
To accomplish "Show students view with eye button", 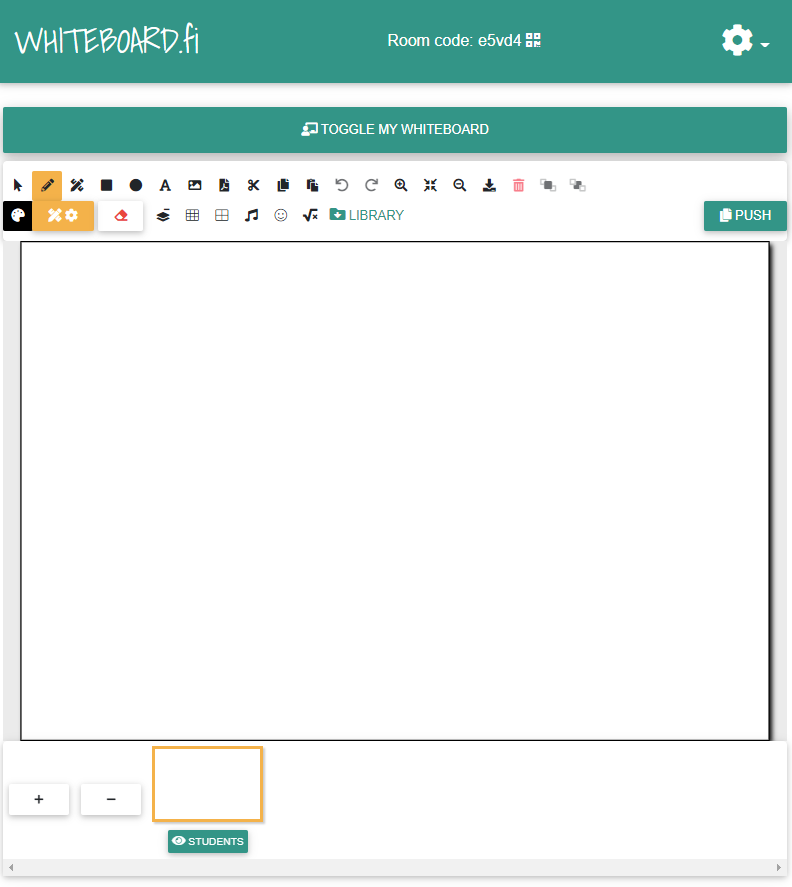I will (x=208, y=841).
